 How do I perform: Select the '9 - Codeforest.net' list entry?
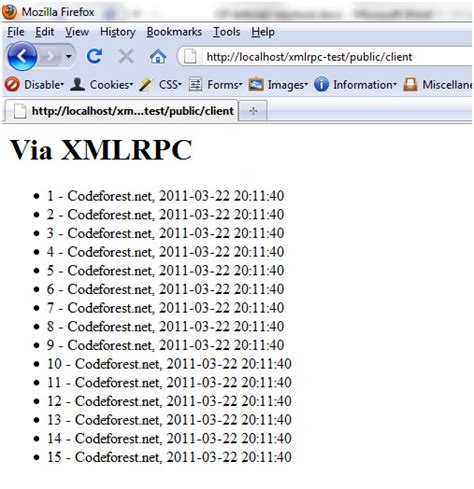(165, 345)
